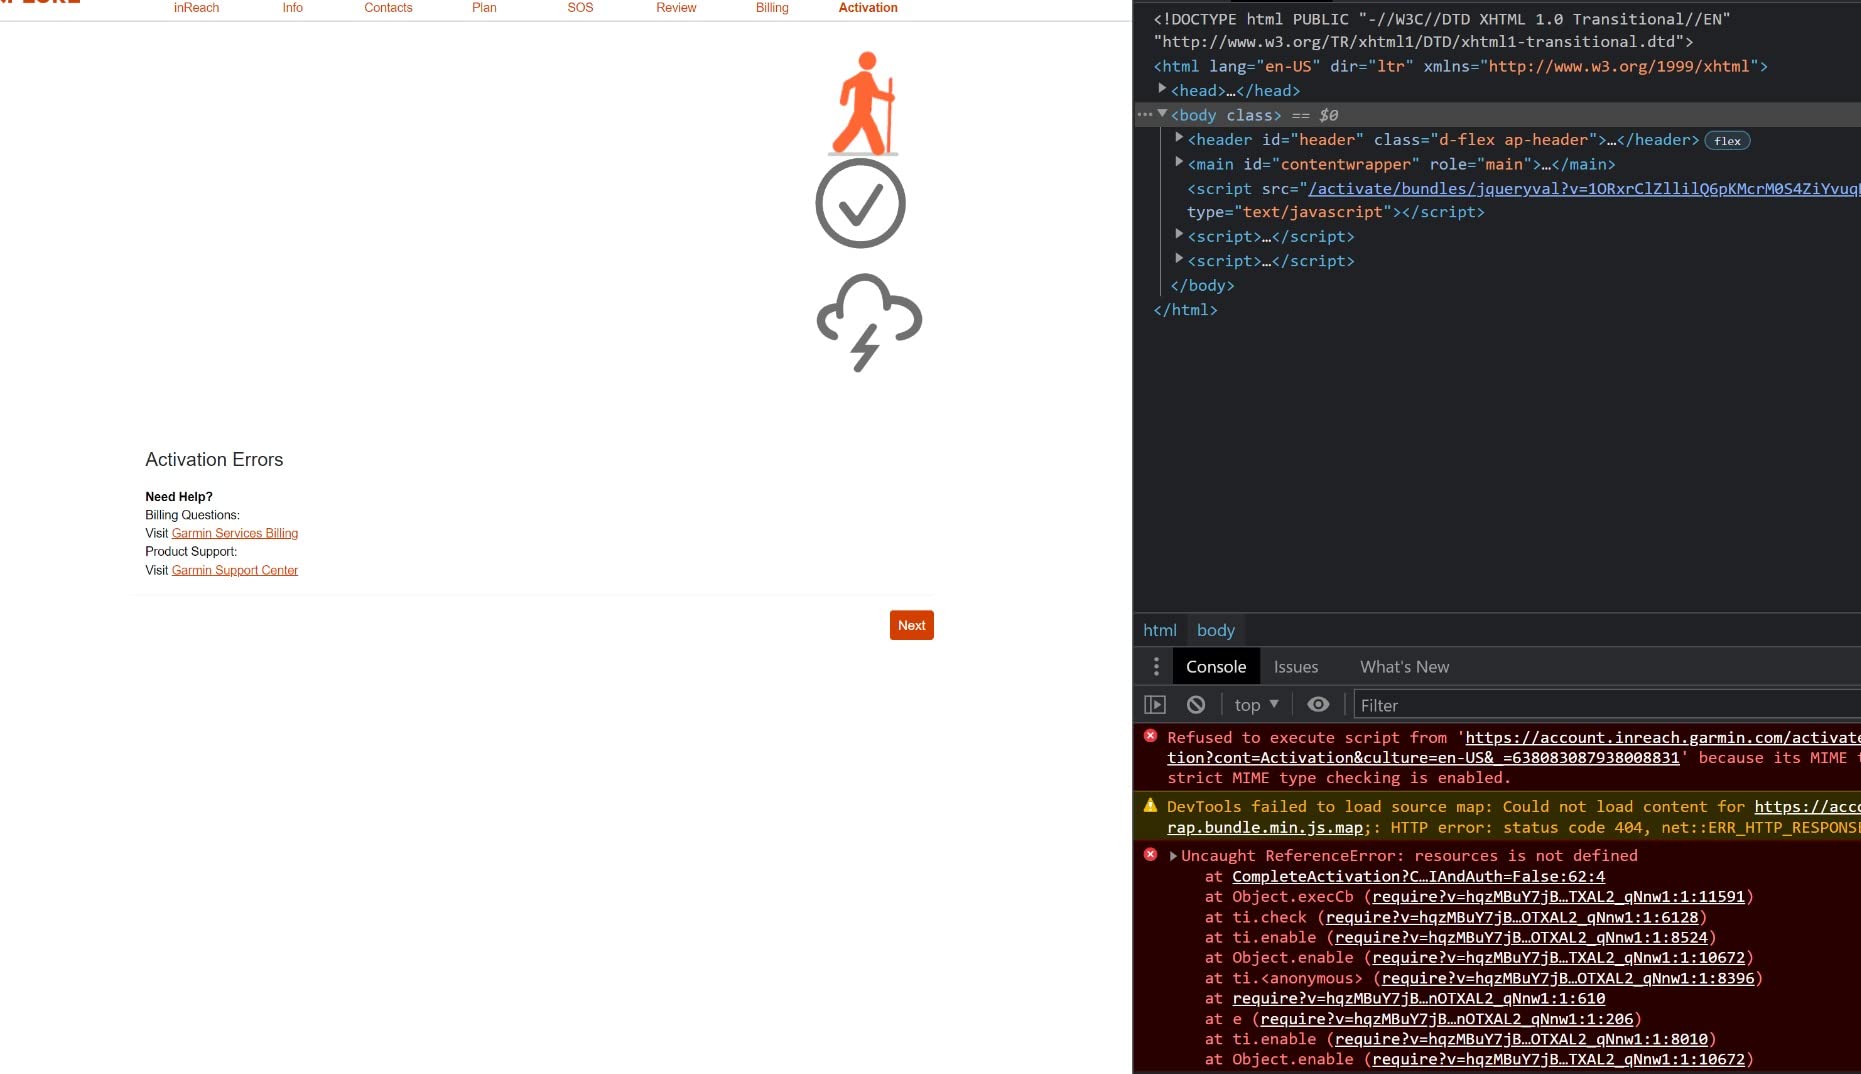Click the console Filter input field
The height and width of the screenshot is (1074, 1861).
1606,705
